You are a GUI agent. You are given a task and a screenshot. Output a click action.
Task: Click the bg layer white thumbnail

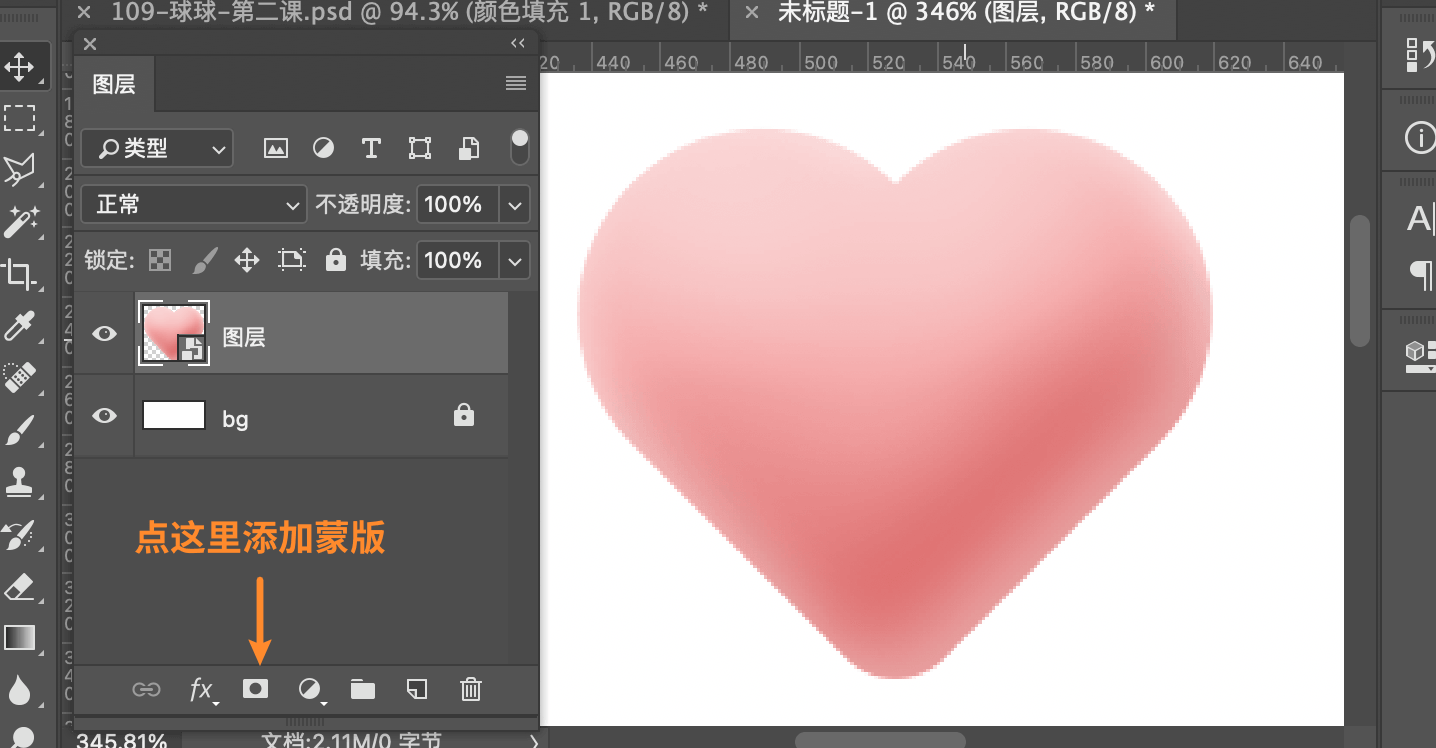pyautogui.click(x=174, y=415)
